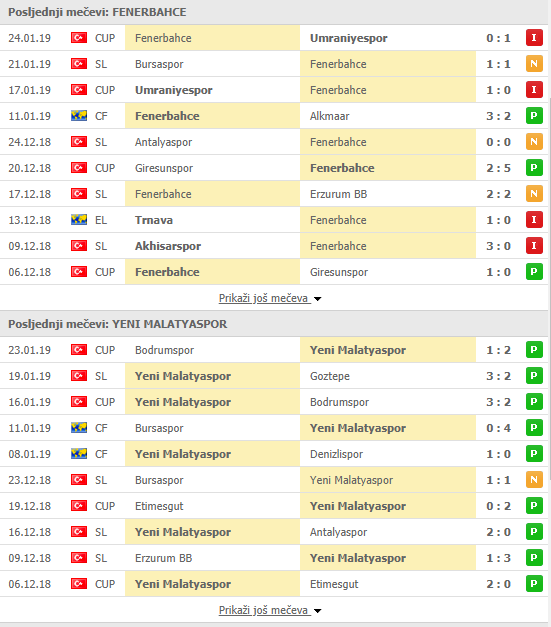The height and width of the screenshot is (627, 551).
Task: Click the win icon for Yeni Malatyaspor–Antalyaspor
Action: point(534,532)
